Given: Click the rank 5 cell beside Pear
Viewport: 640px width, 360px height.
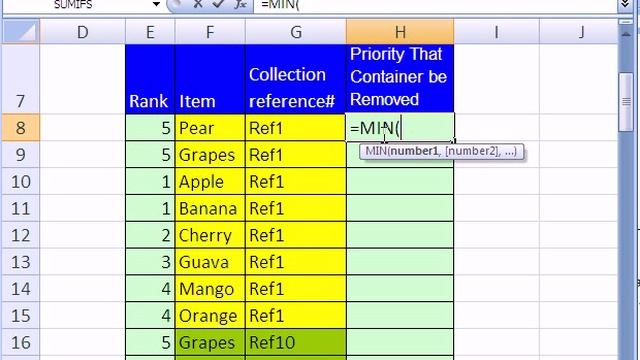Looking at the screenshot, I should coord(150,128).
